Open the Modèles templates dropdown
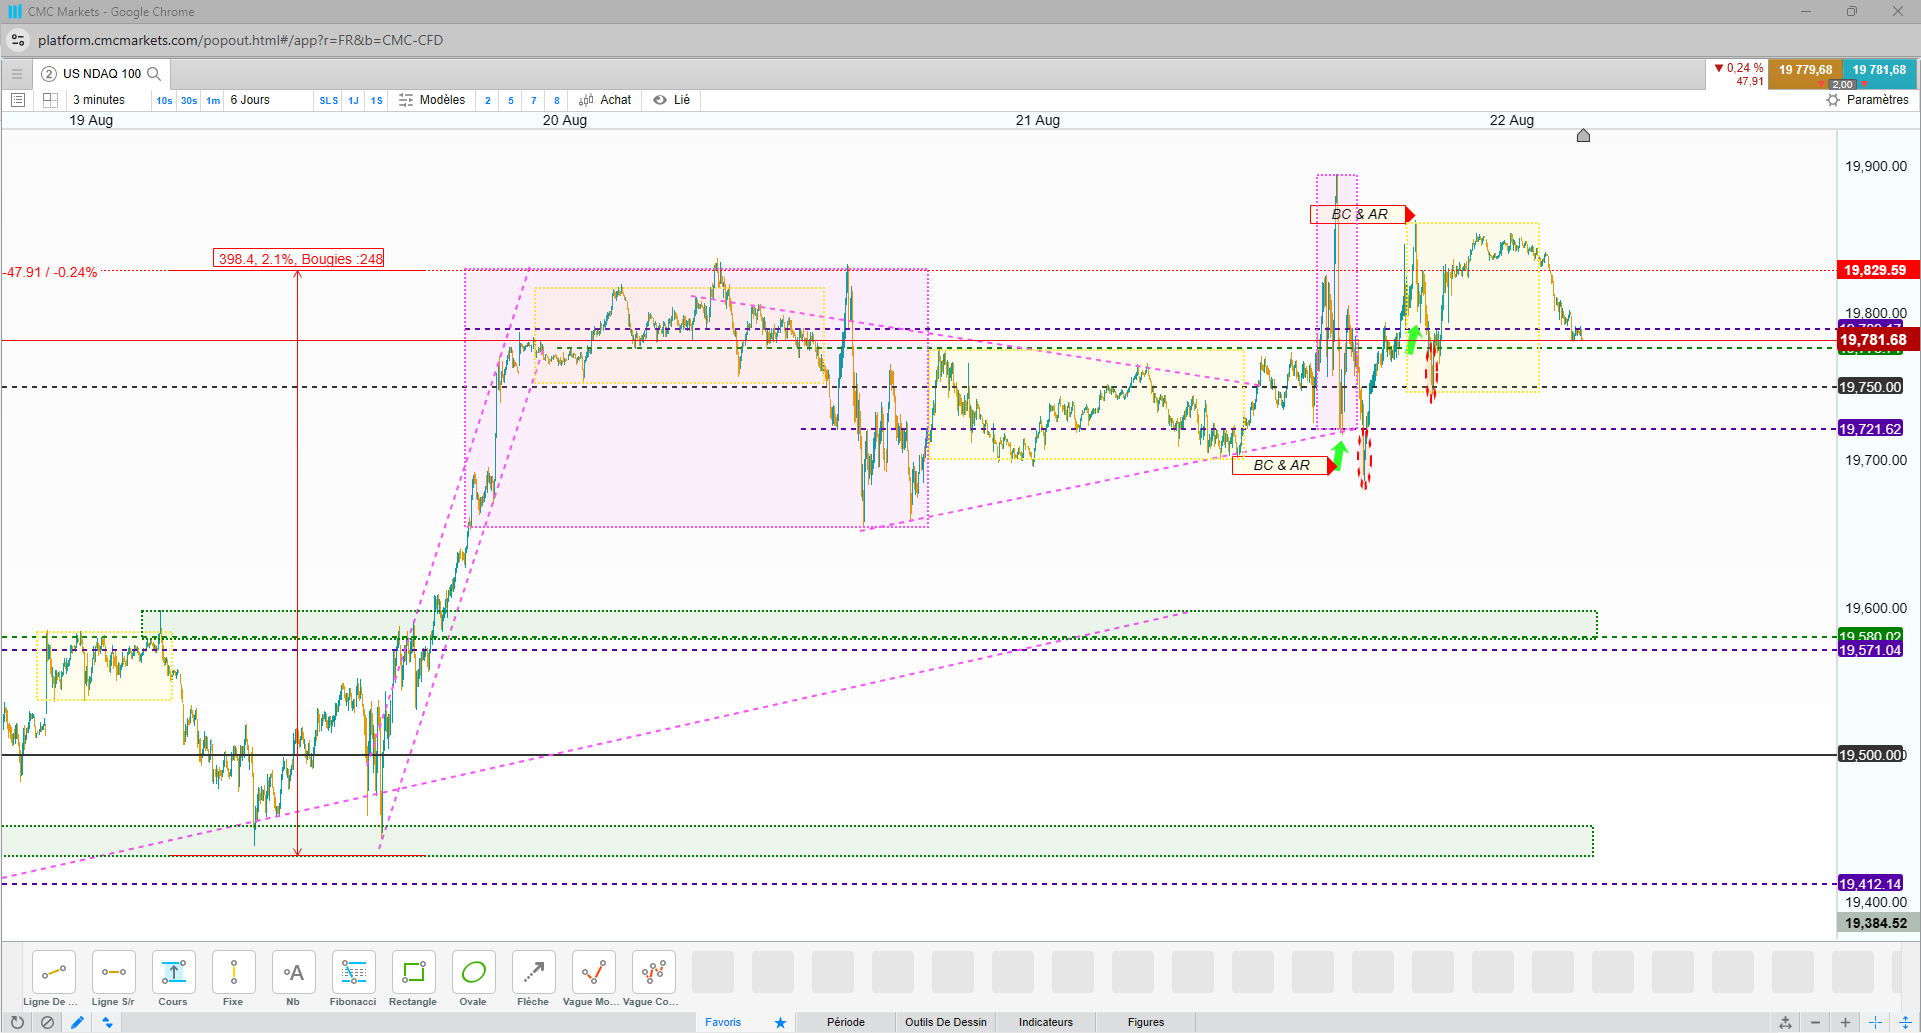 (x=442, y=100)
